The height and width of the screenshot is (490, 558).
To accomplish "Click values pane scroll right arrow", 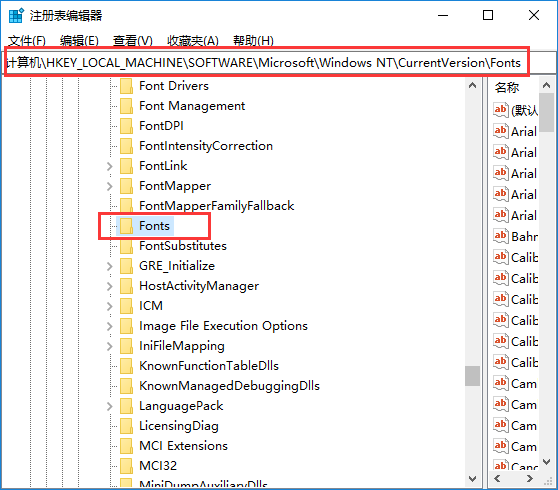I will 530,479.
